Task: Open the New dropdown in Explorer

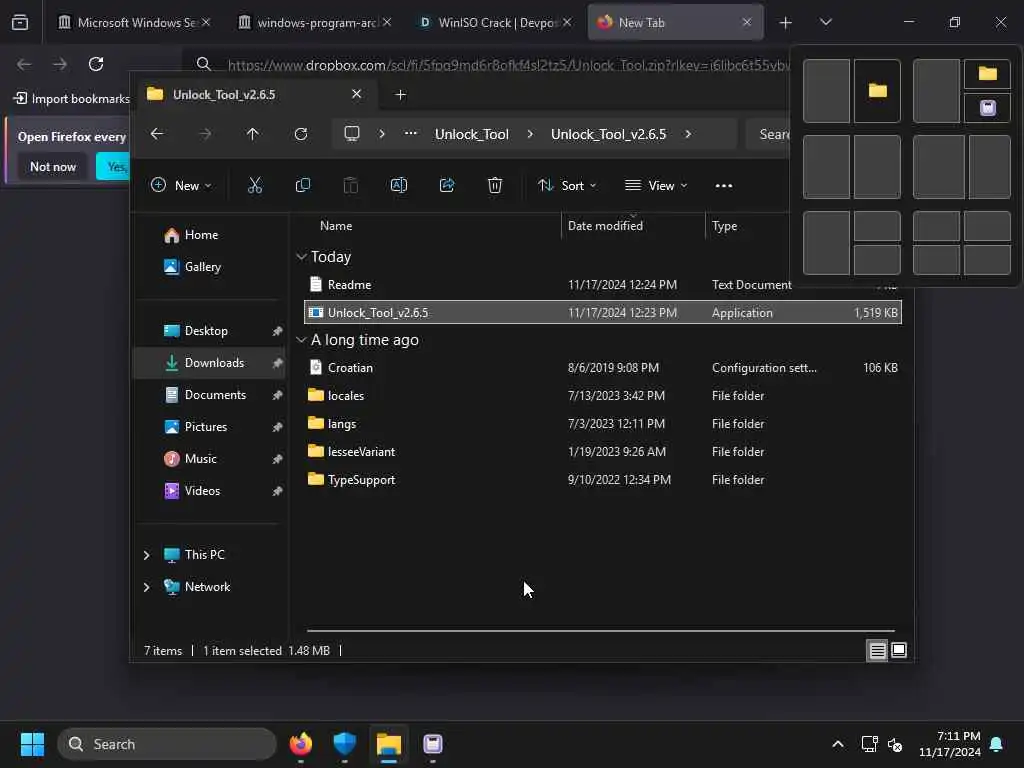Action: [x=182, y=186]
